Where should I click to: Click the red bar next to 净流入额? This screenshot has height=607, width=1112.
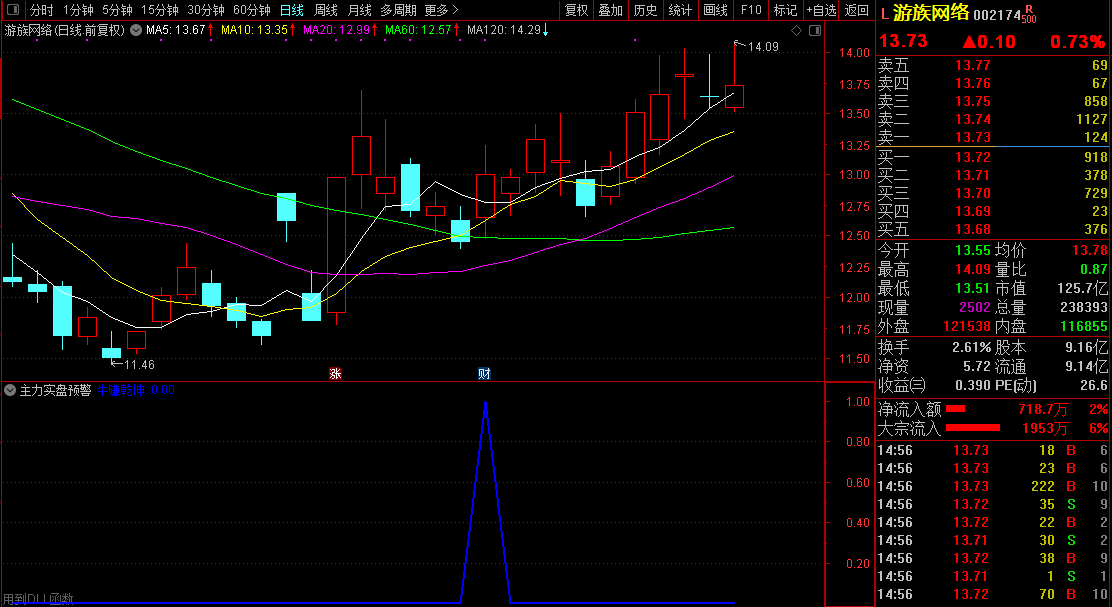point(956,409)
